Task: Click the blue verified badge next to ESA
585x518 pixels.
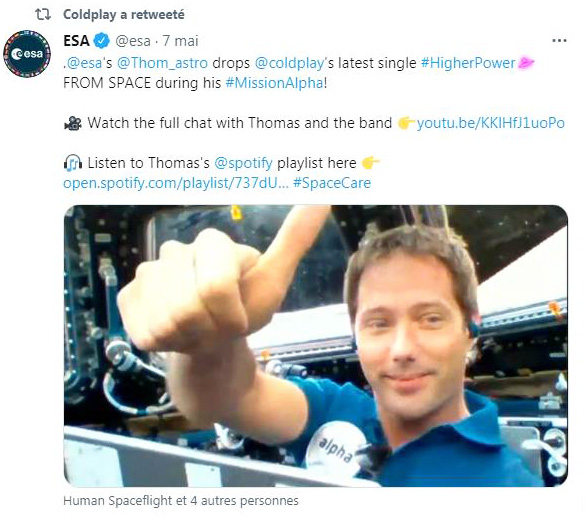Action: click(101, 41)
